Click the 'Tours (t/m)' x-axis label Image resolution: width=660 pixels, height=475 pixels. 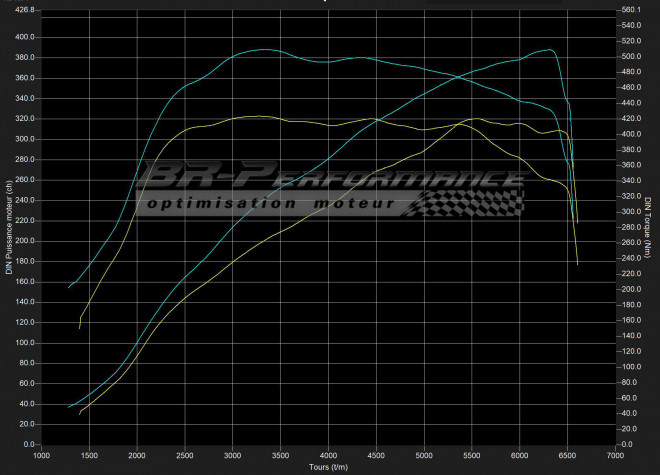point(328,466)
